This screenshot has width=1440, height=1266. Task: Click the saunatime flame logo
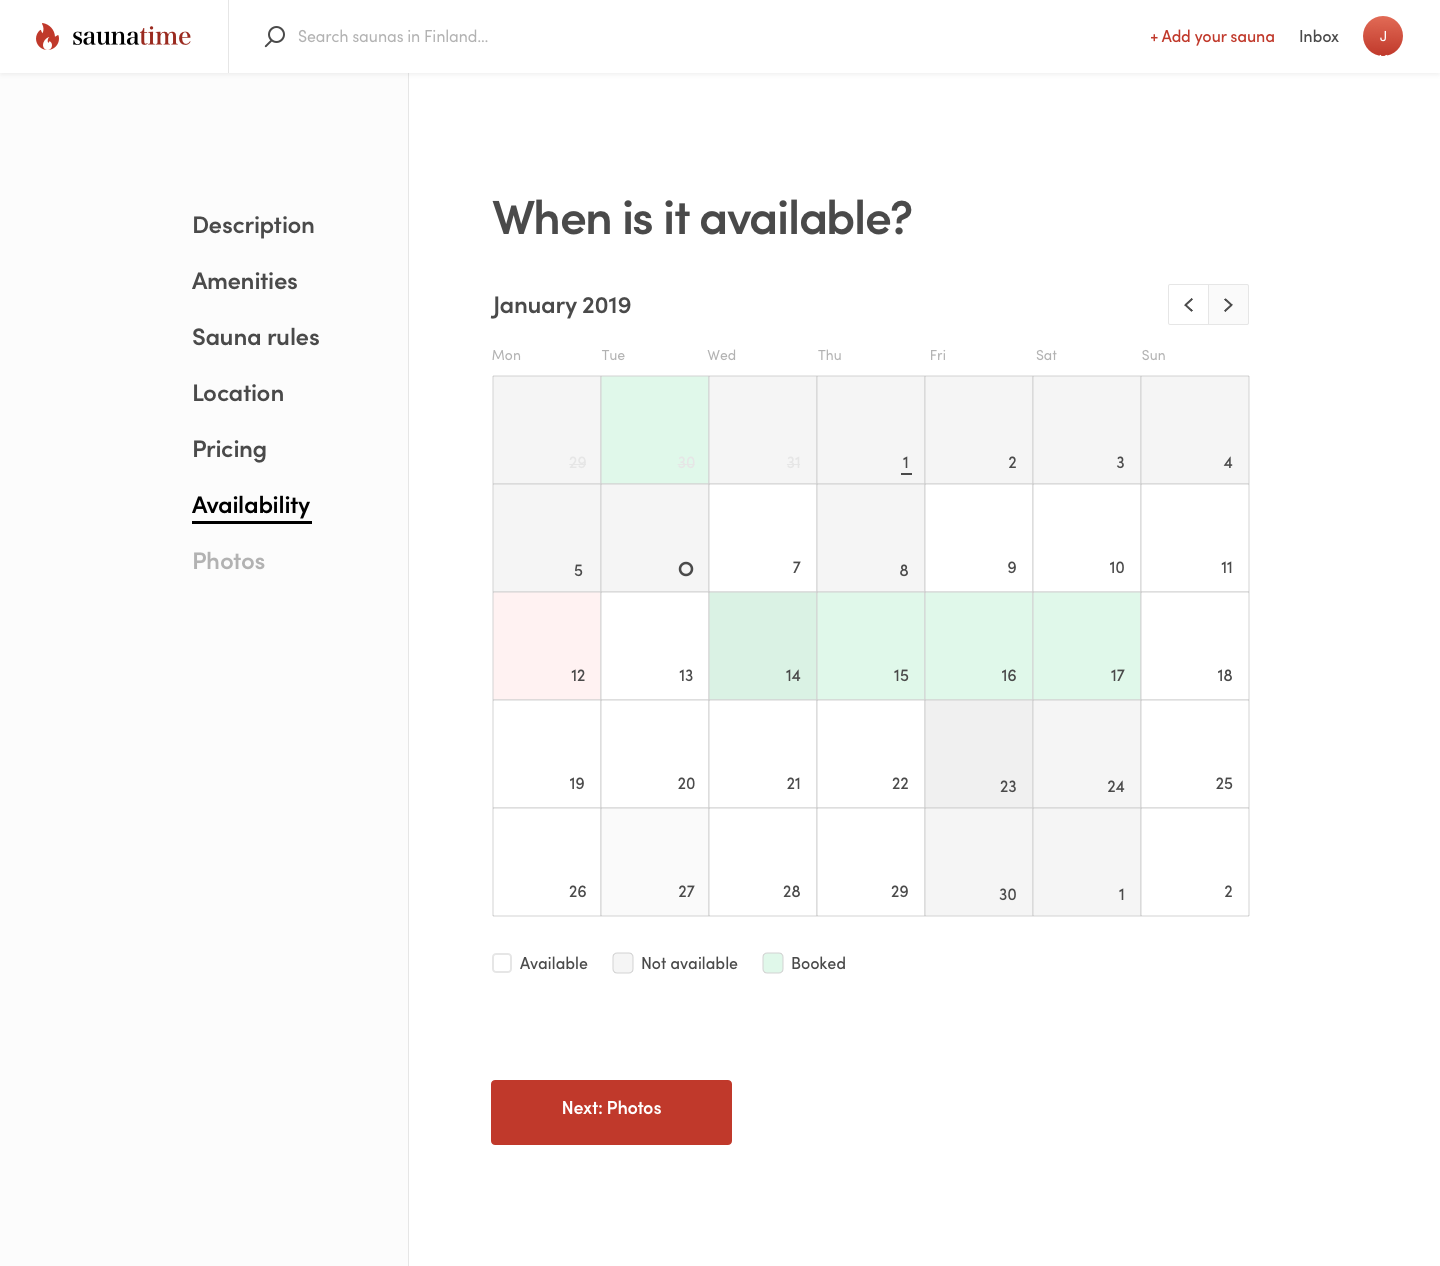pyautogui.click(x=47, y=37)
